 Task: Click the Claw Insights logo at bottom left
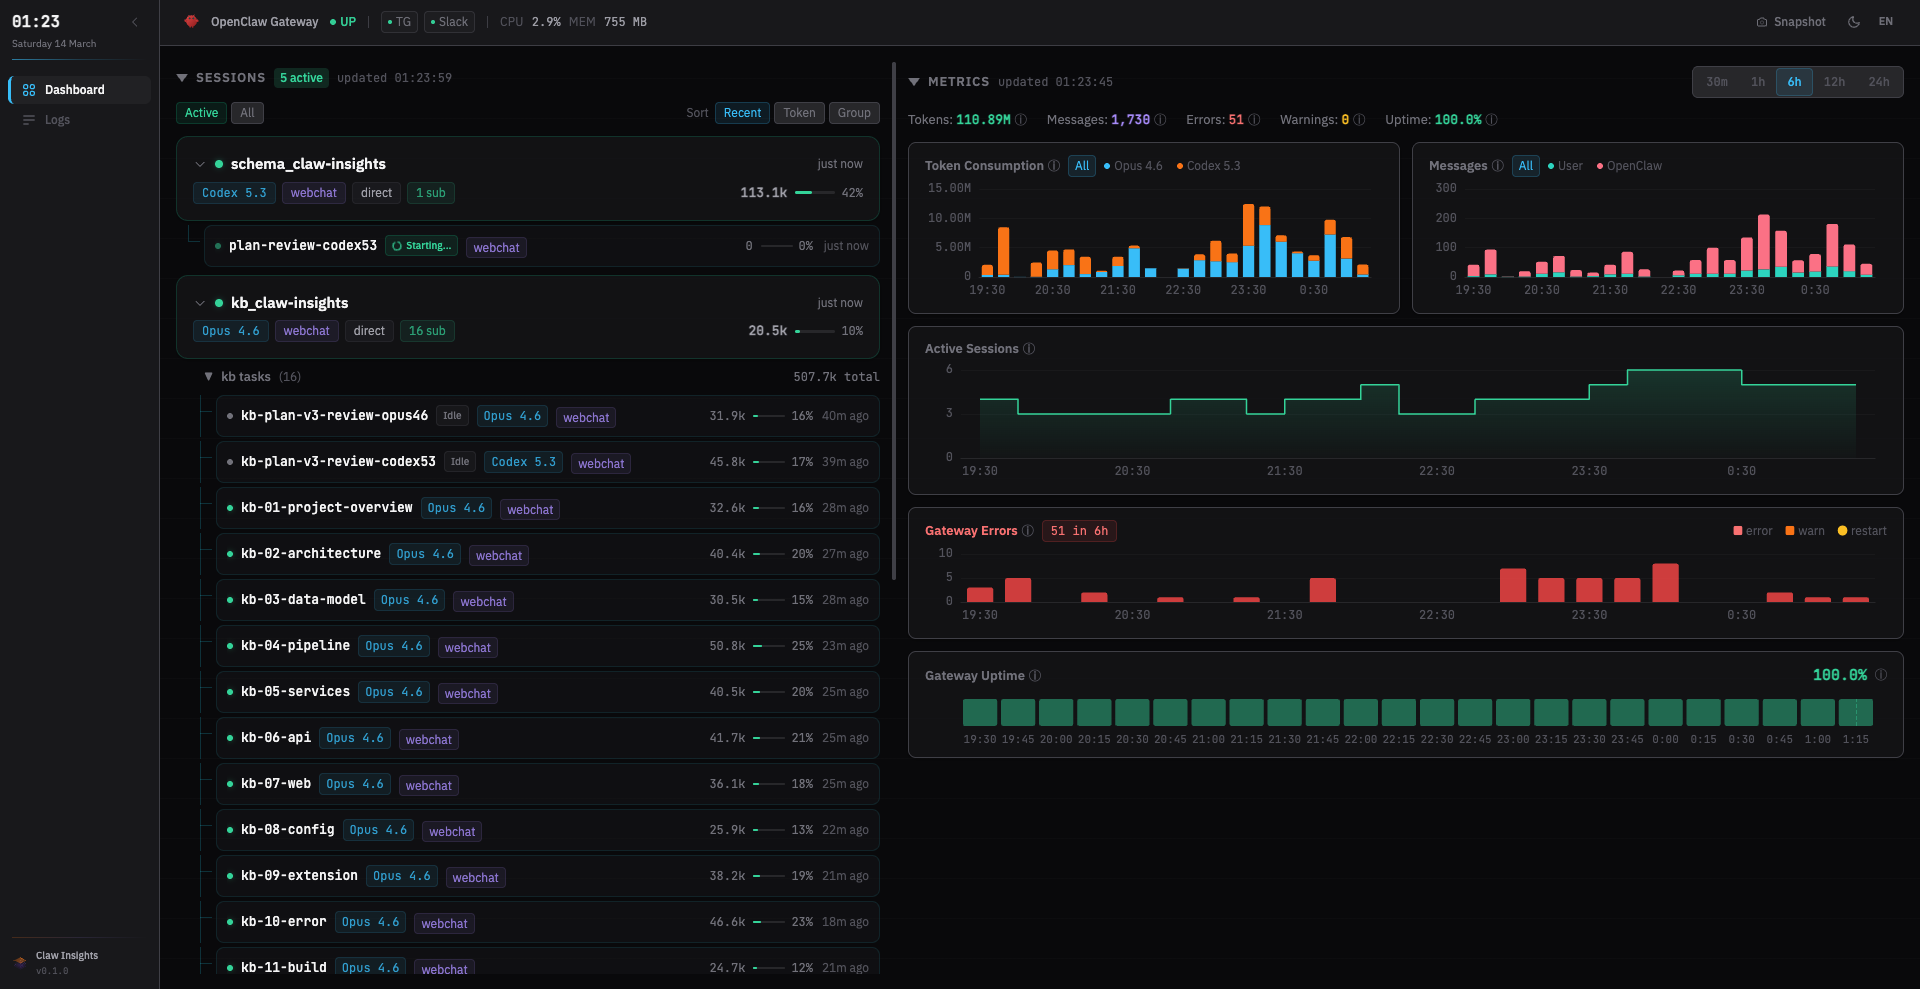[x=20, y=961]
